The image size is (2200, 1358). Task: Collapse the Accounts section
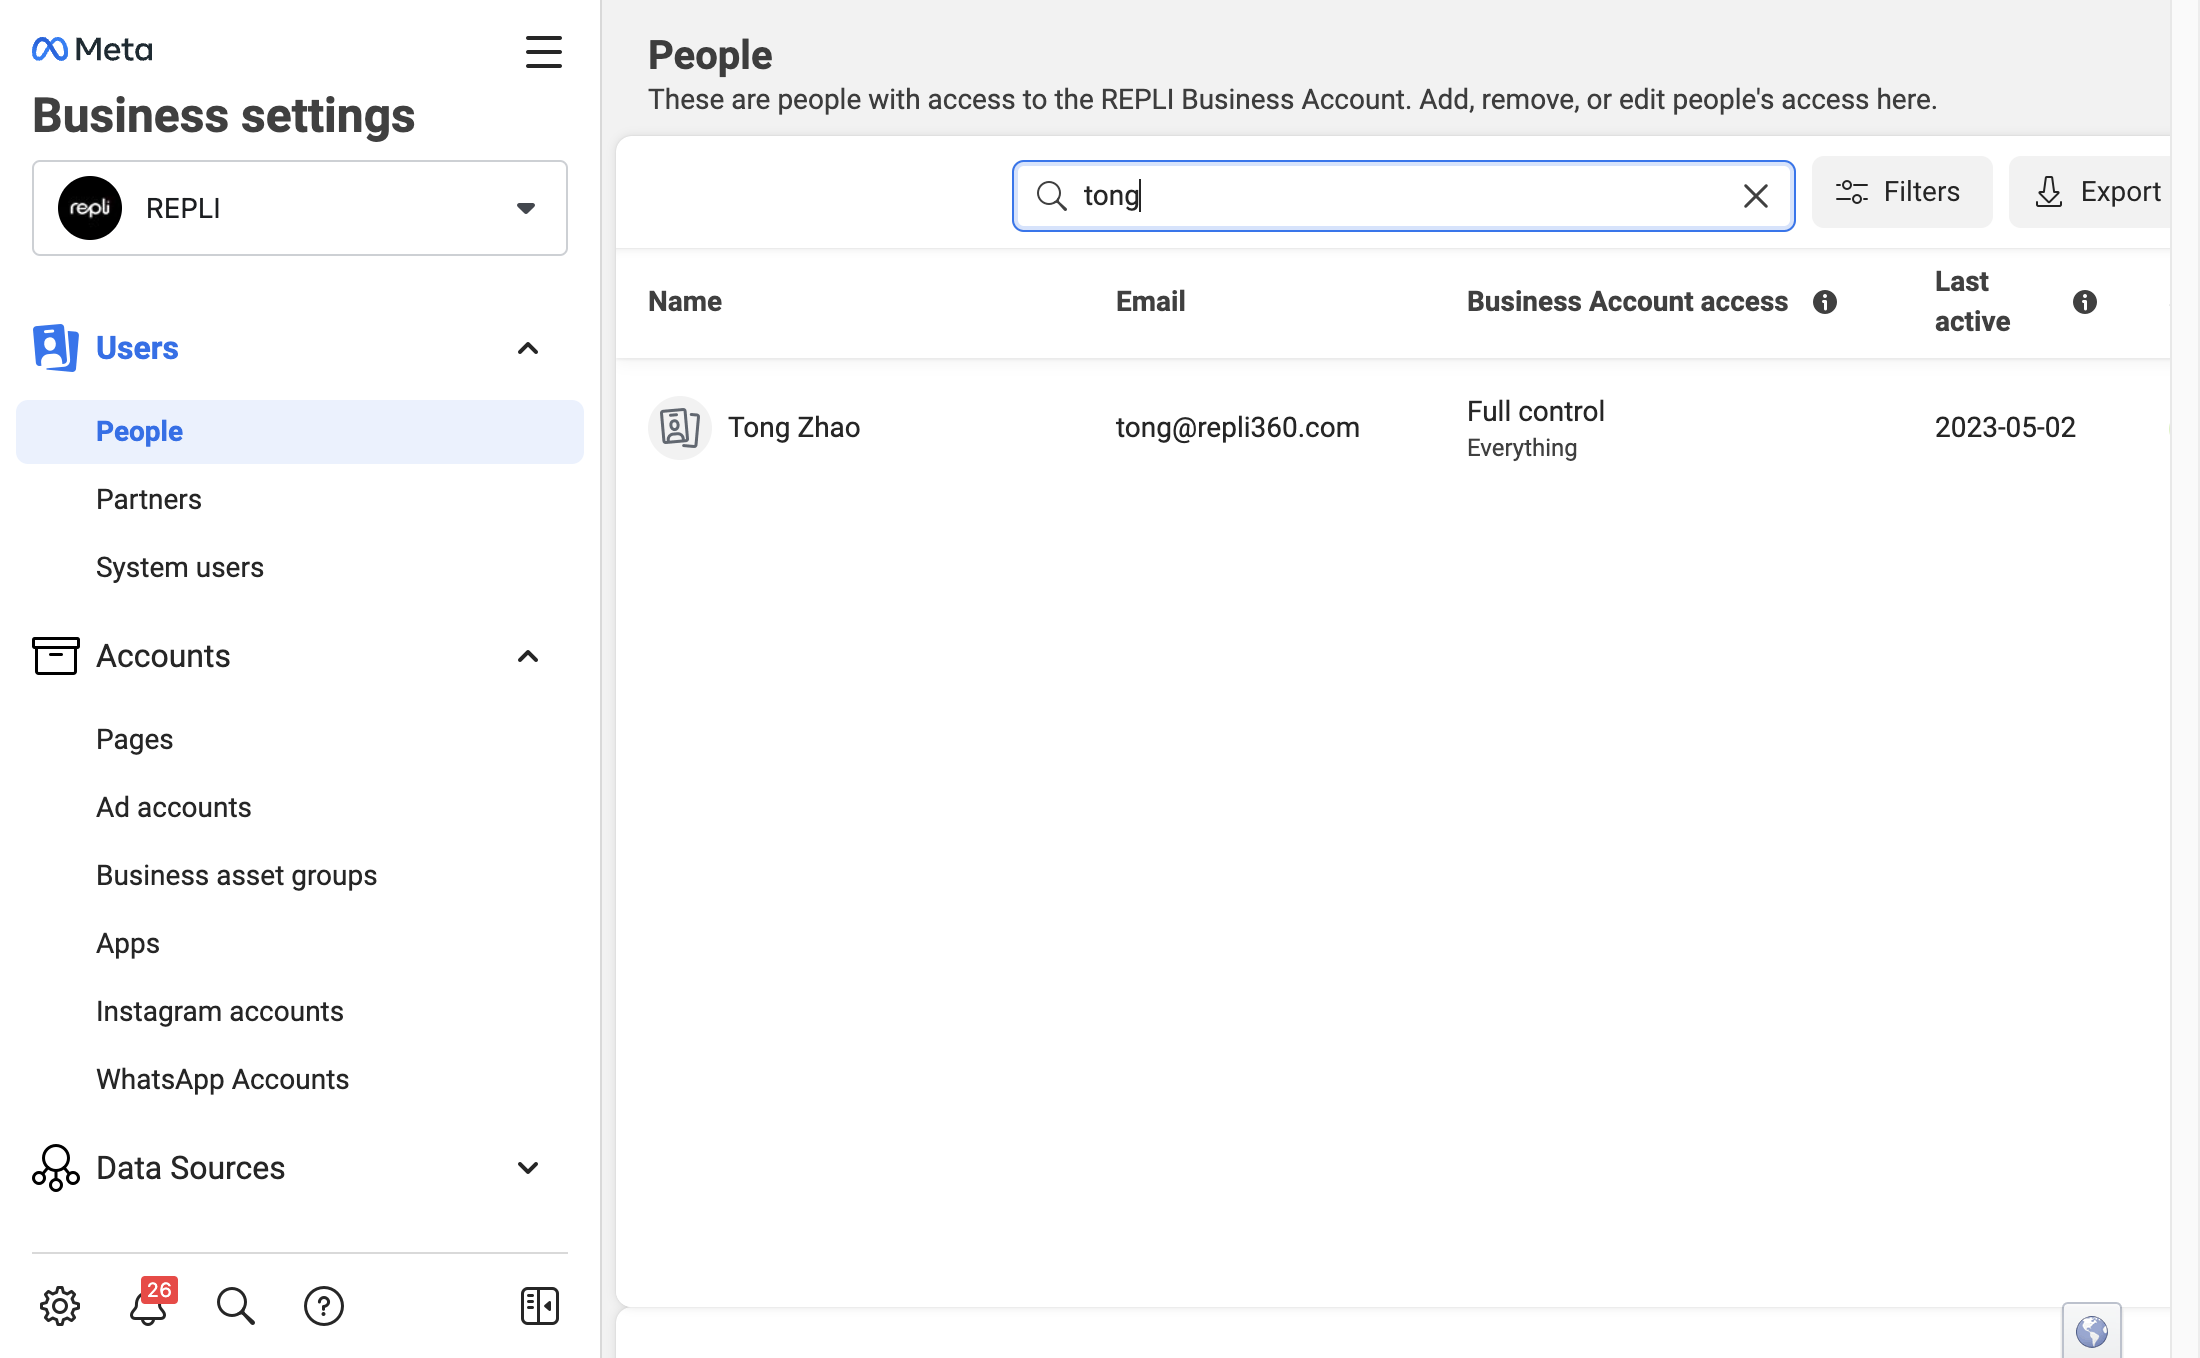[528, 656]
